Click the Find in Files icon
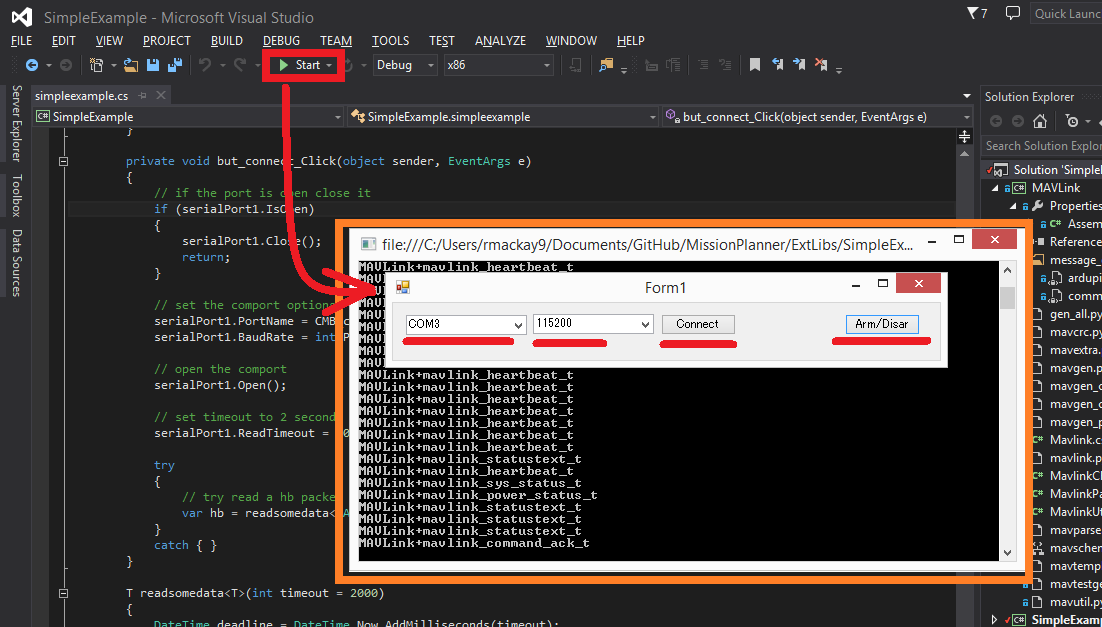The width and height of the screenshot is (1102, 627). pyautogui.click(x=606, y=65)
